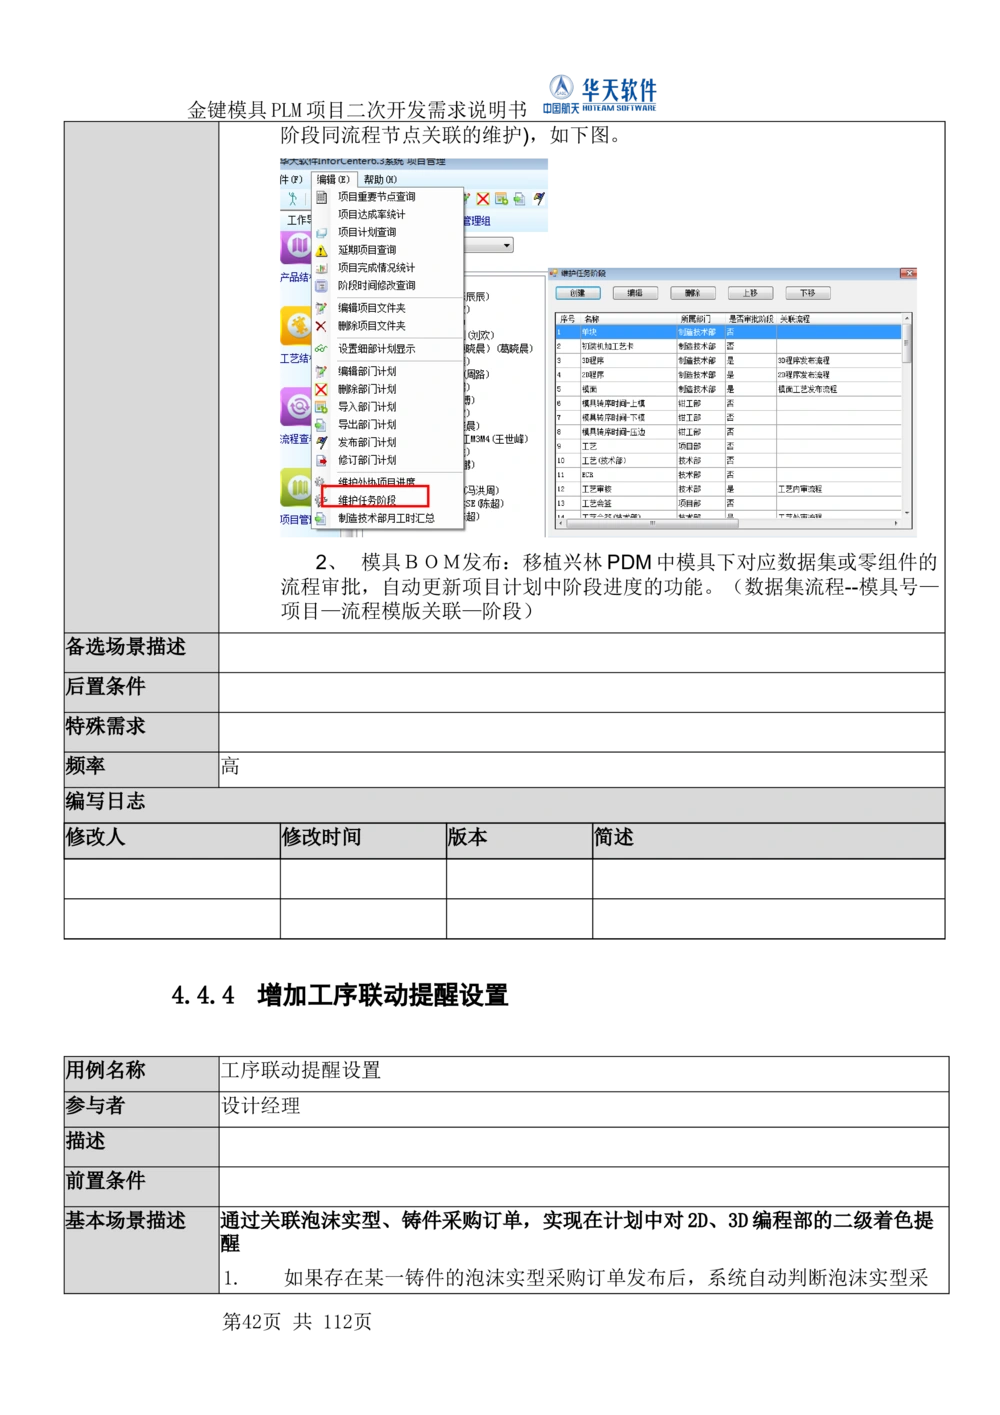Click the 下移 button to move entry down
Screen dimensions: 1000x1415
click(808, 293)
